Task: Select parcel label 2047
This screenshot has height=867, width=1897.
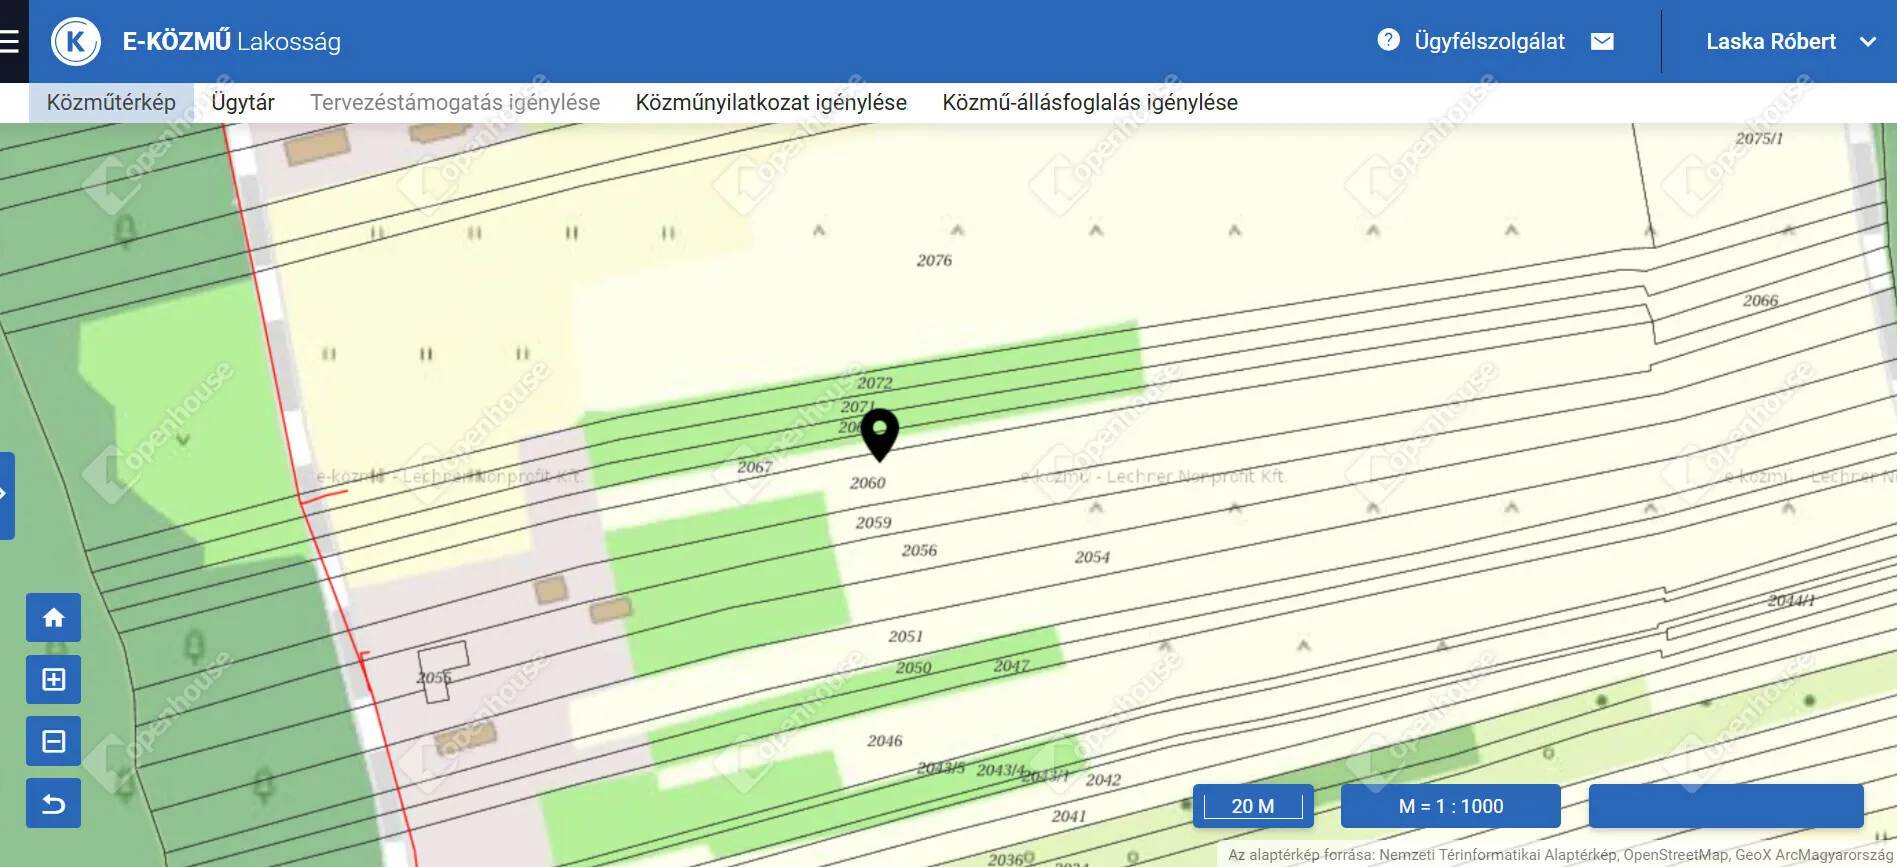Action: pyautogui.click(x=1011, y=666)
